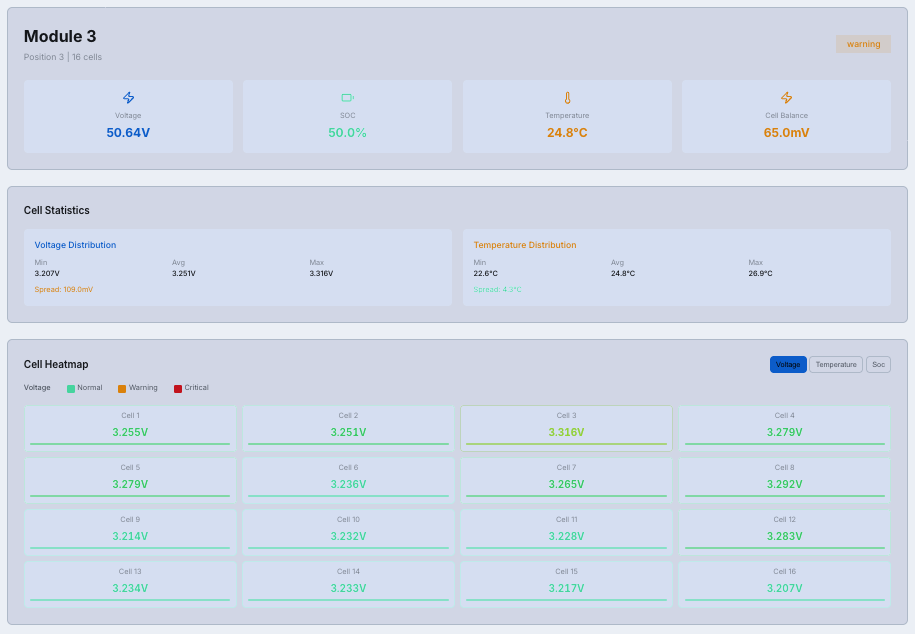The image size is (915, 634).
Task: Switch heatmap to Temperature view
Action: point(836,364)
